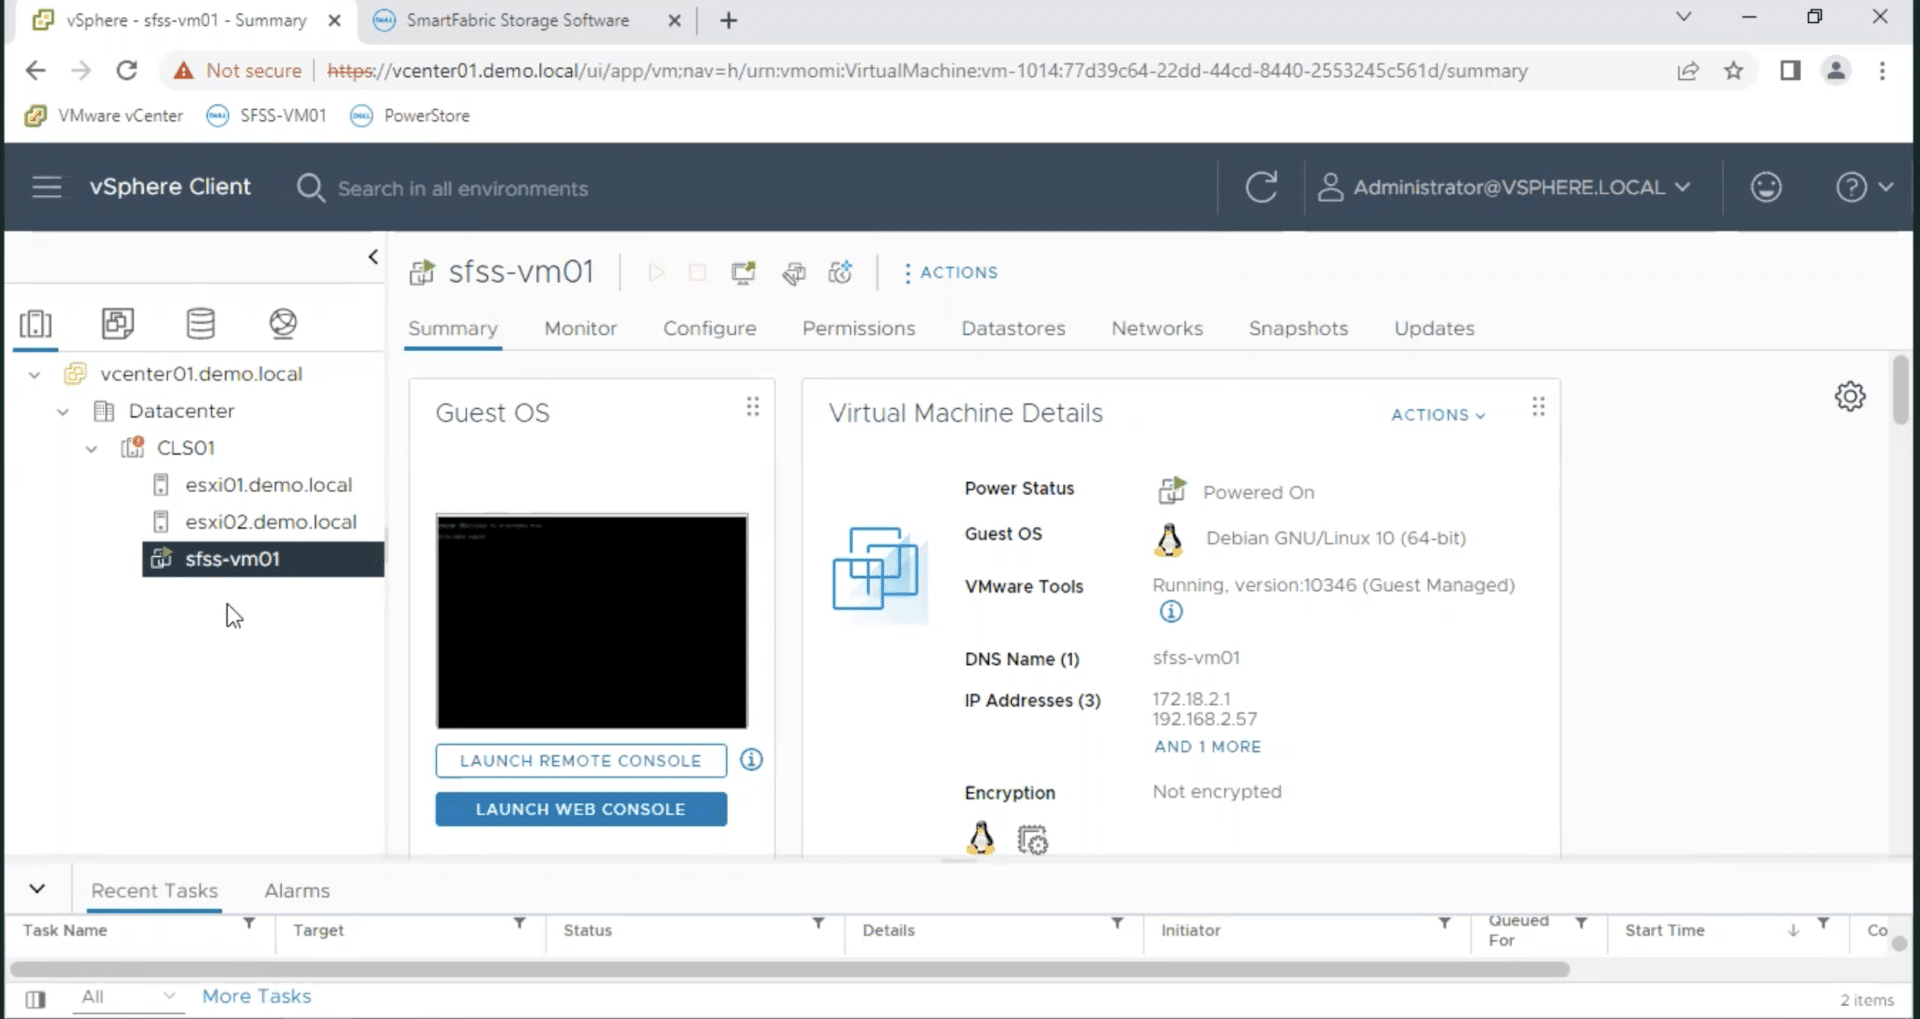Click the search in all environments field
This screenshot has height=1019, width=1920.
[x=462, y=188]
